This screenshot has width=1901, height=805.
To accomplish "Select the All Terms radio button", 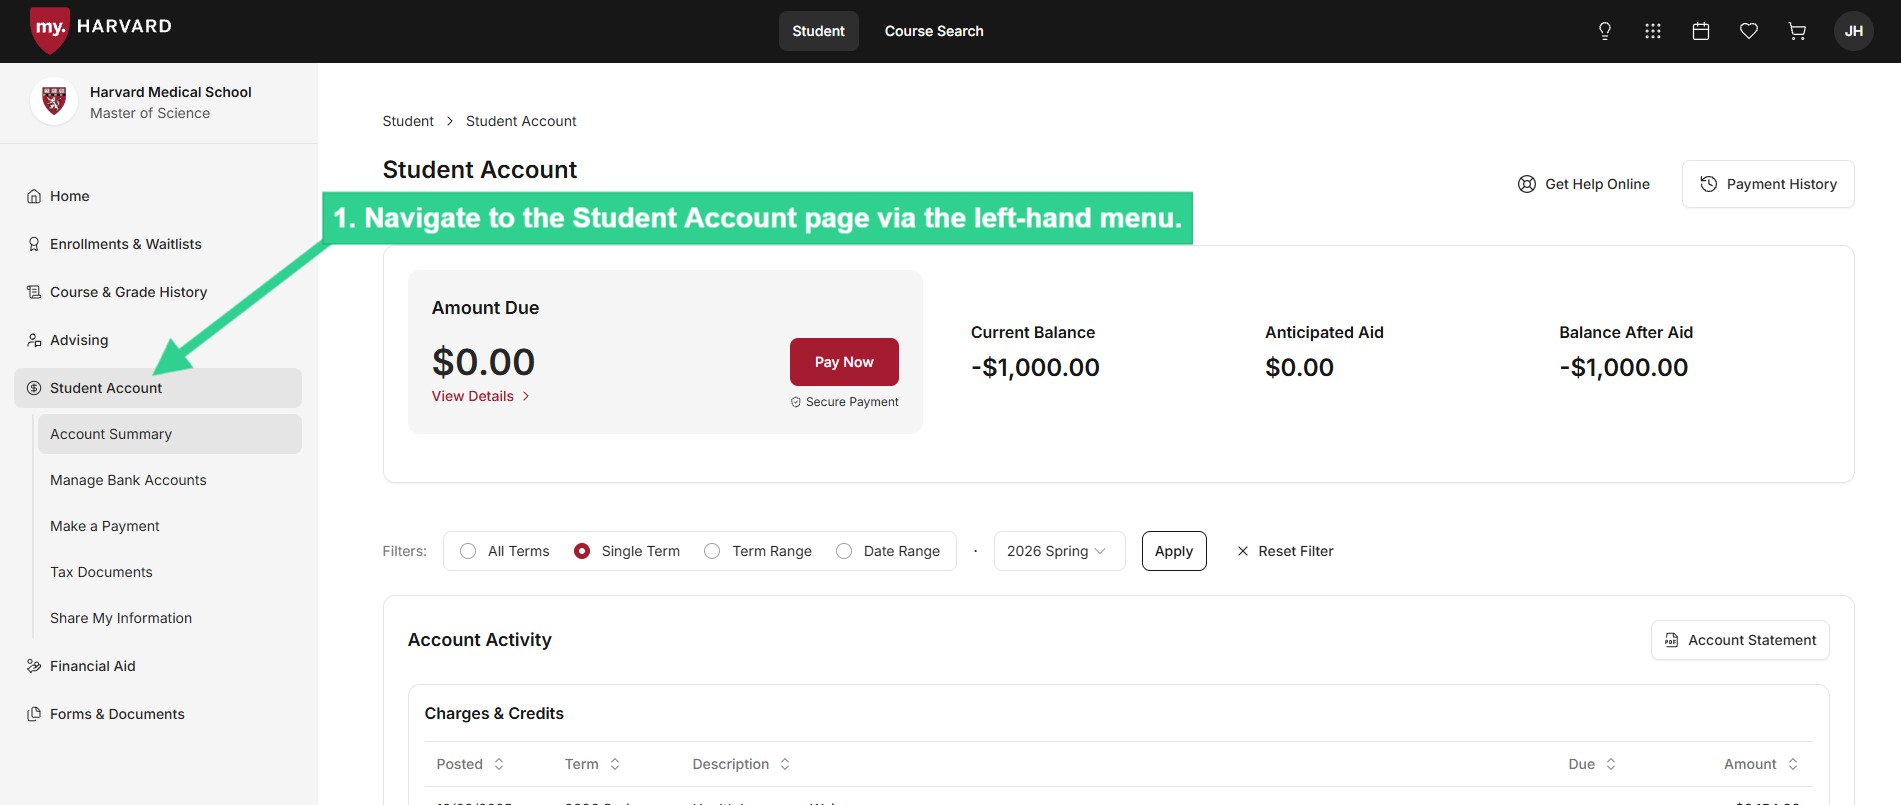I will tap(468, 551).
